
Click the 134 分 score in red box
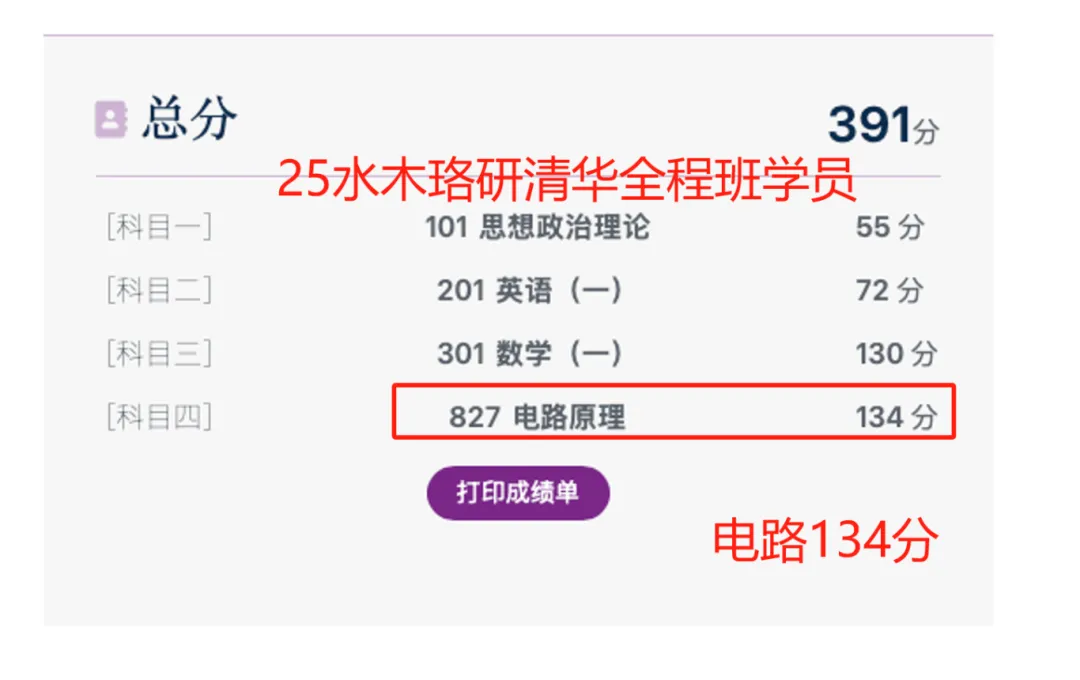coord(896,417)
